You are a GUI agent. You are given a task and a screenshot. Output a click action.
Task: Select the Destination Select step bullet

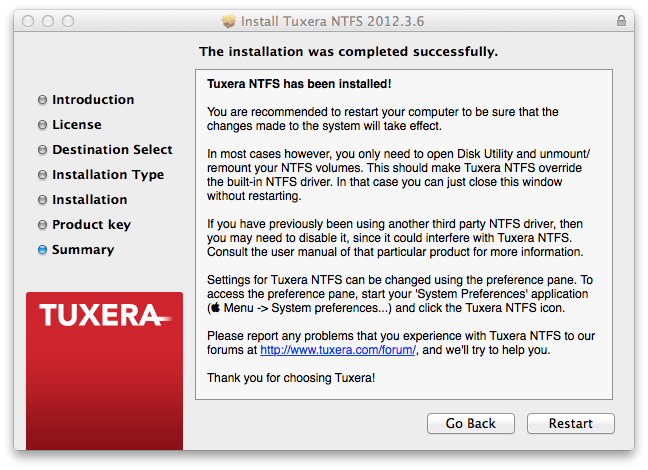pyautogui.click(x=42, y=150)
